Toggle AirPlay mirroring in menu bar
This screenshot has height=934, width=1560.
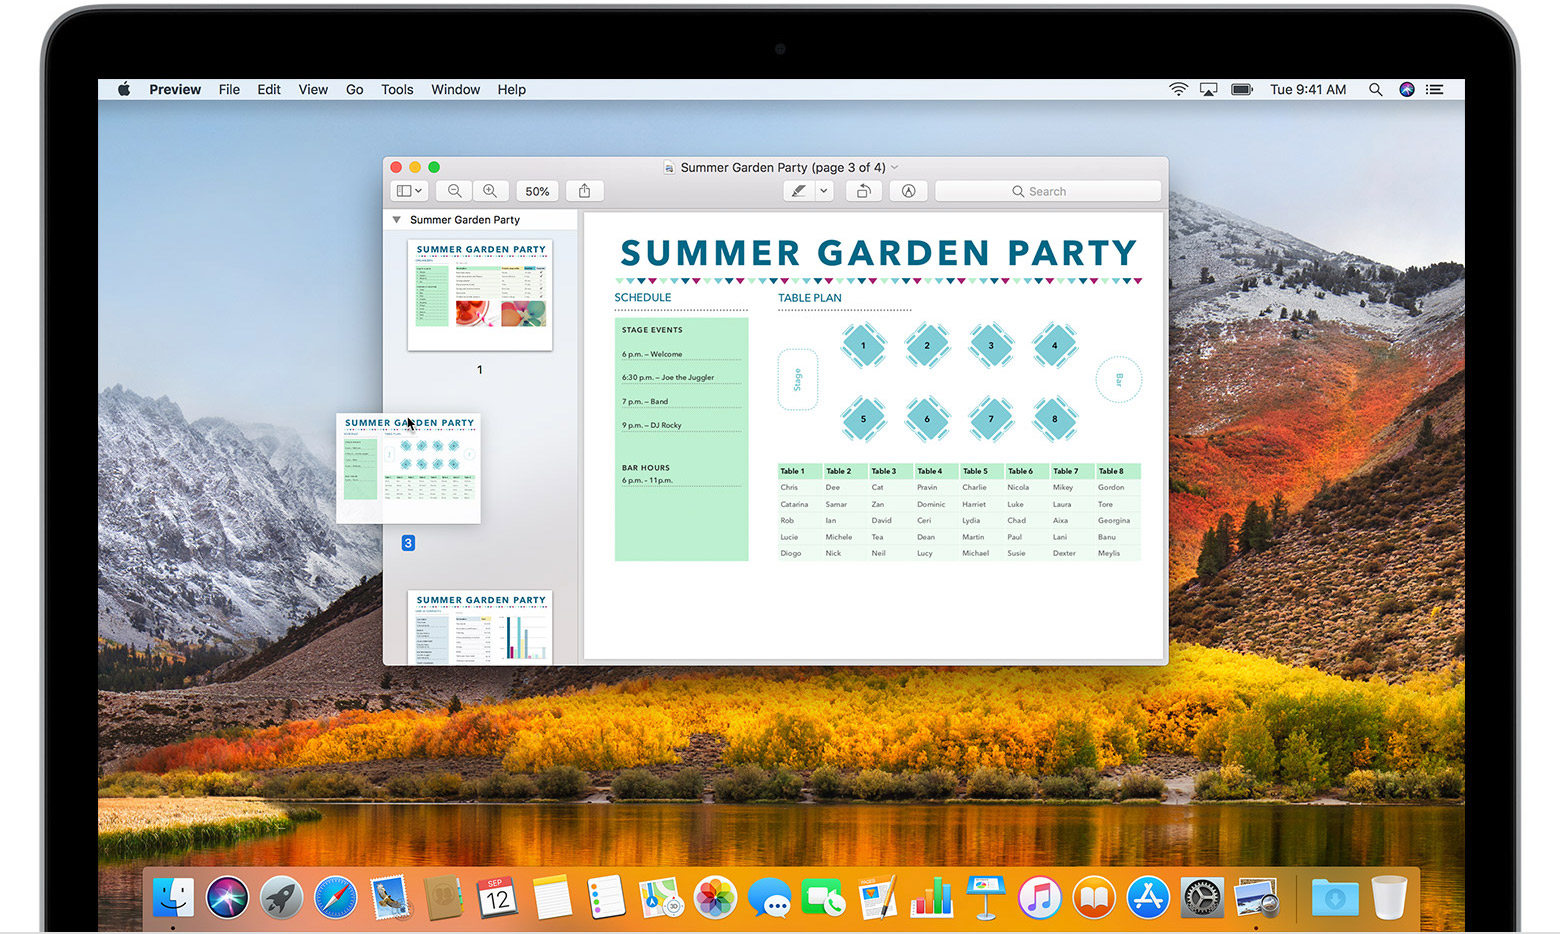1209,89
